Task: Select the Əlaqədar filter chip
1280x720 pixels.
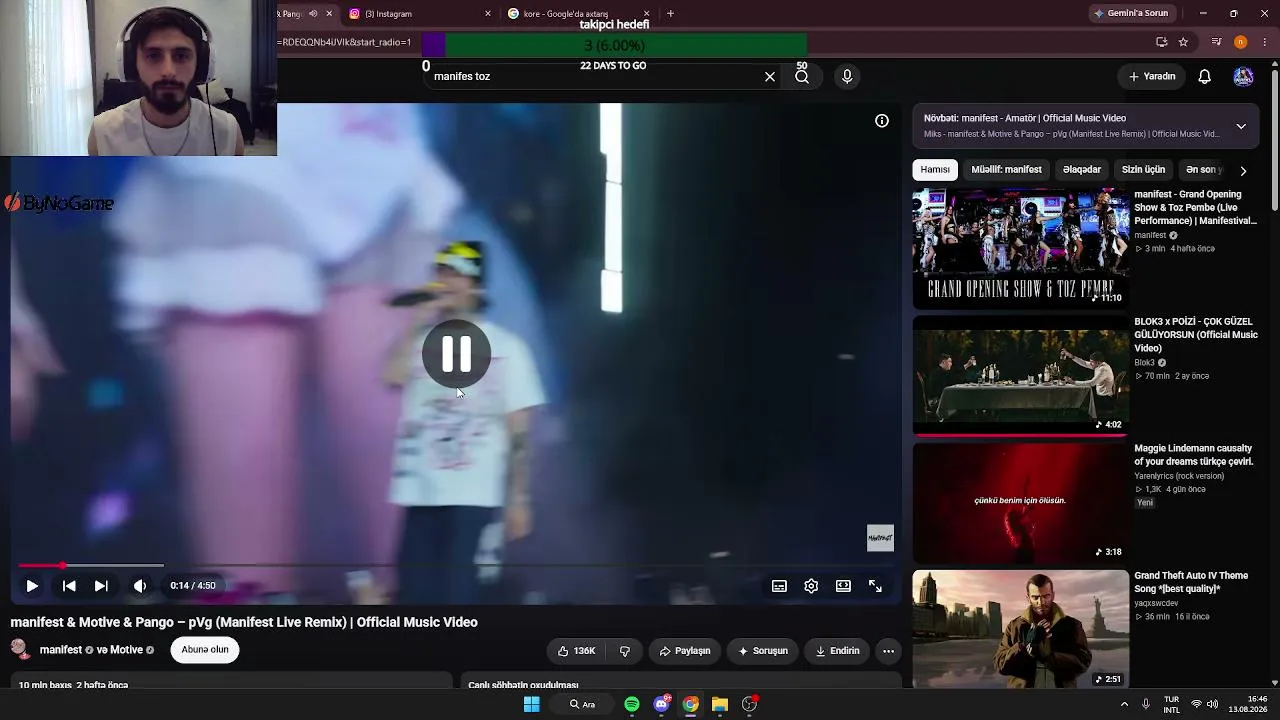Action: (x=1082, y=170)
